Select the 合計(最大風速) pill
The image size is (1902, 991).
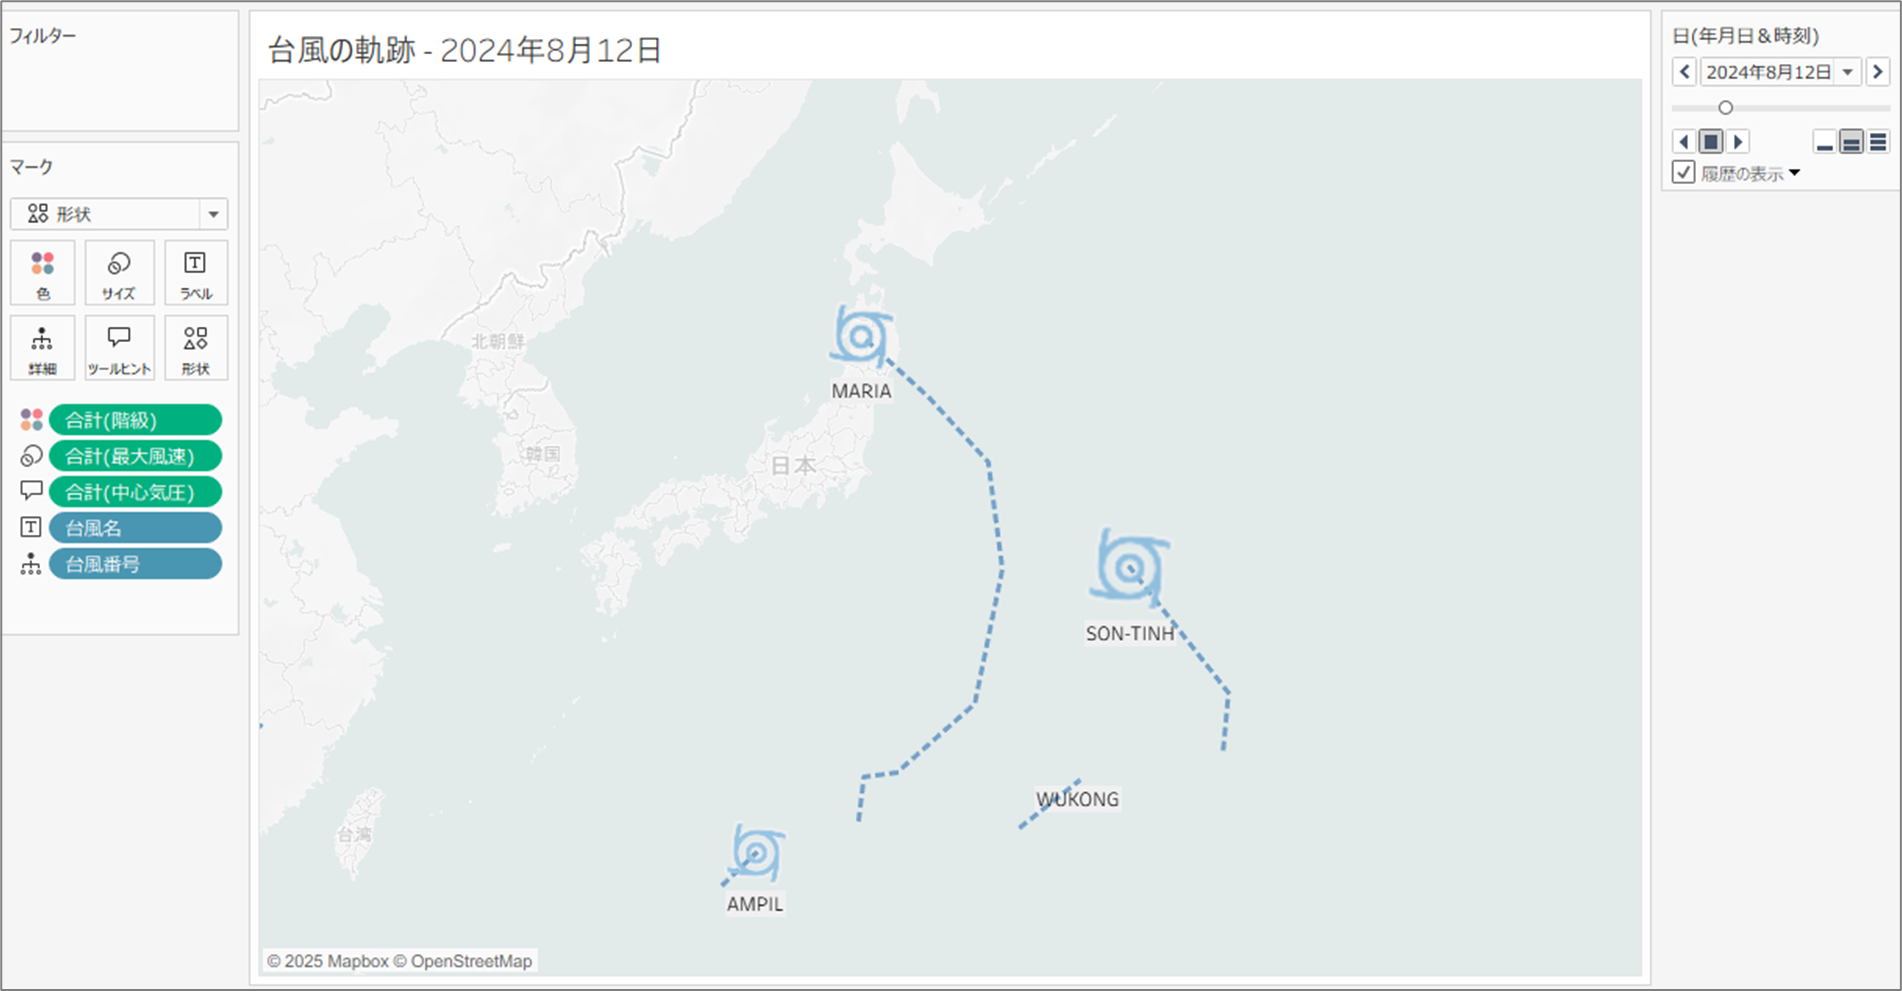tap(135, 456)
